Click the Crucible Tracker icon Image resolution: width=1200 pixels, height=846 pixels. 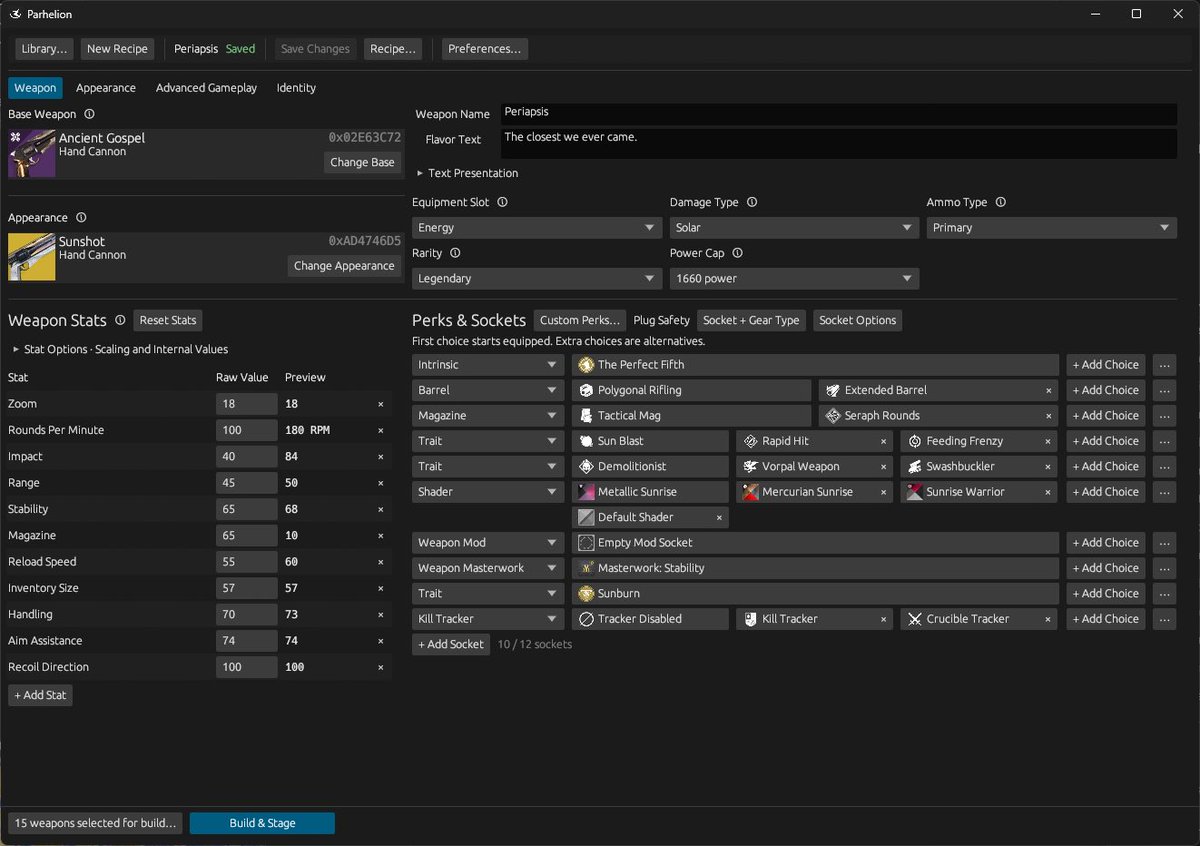coord(915,619)
